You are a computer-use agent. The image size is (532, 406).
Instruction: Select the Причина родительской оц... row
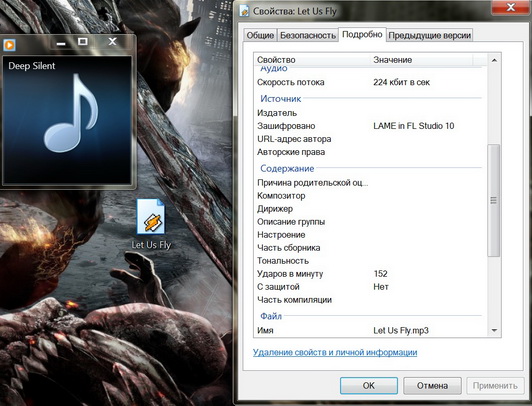[370, 183]
